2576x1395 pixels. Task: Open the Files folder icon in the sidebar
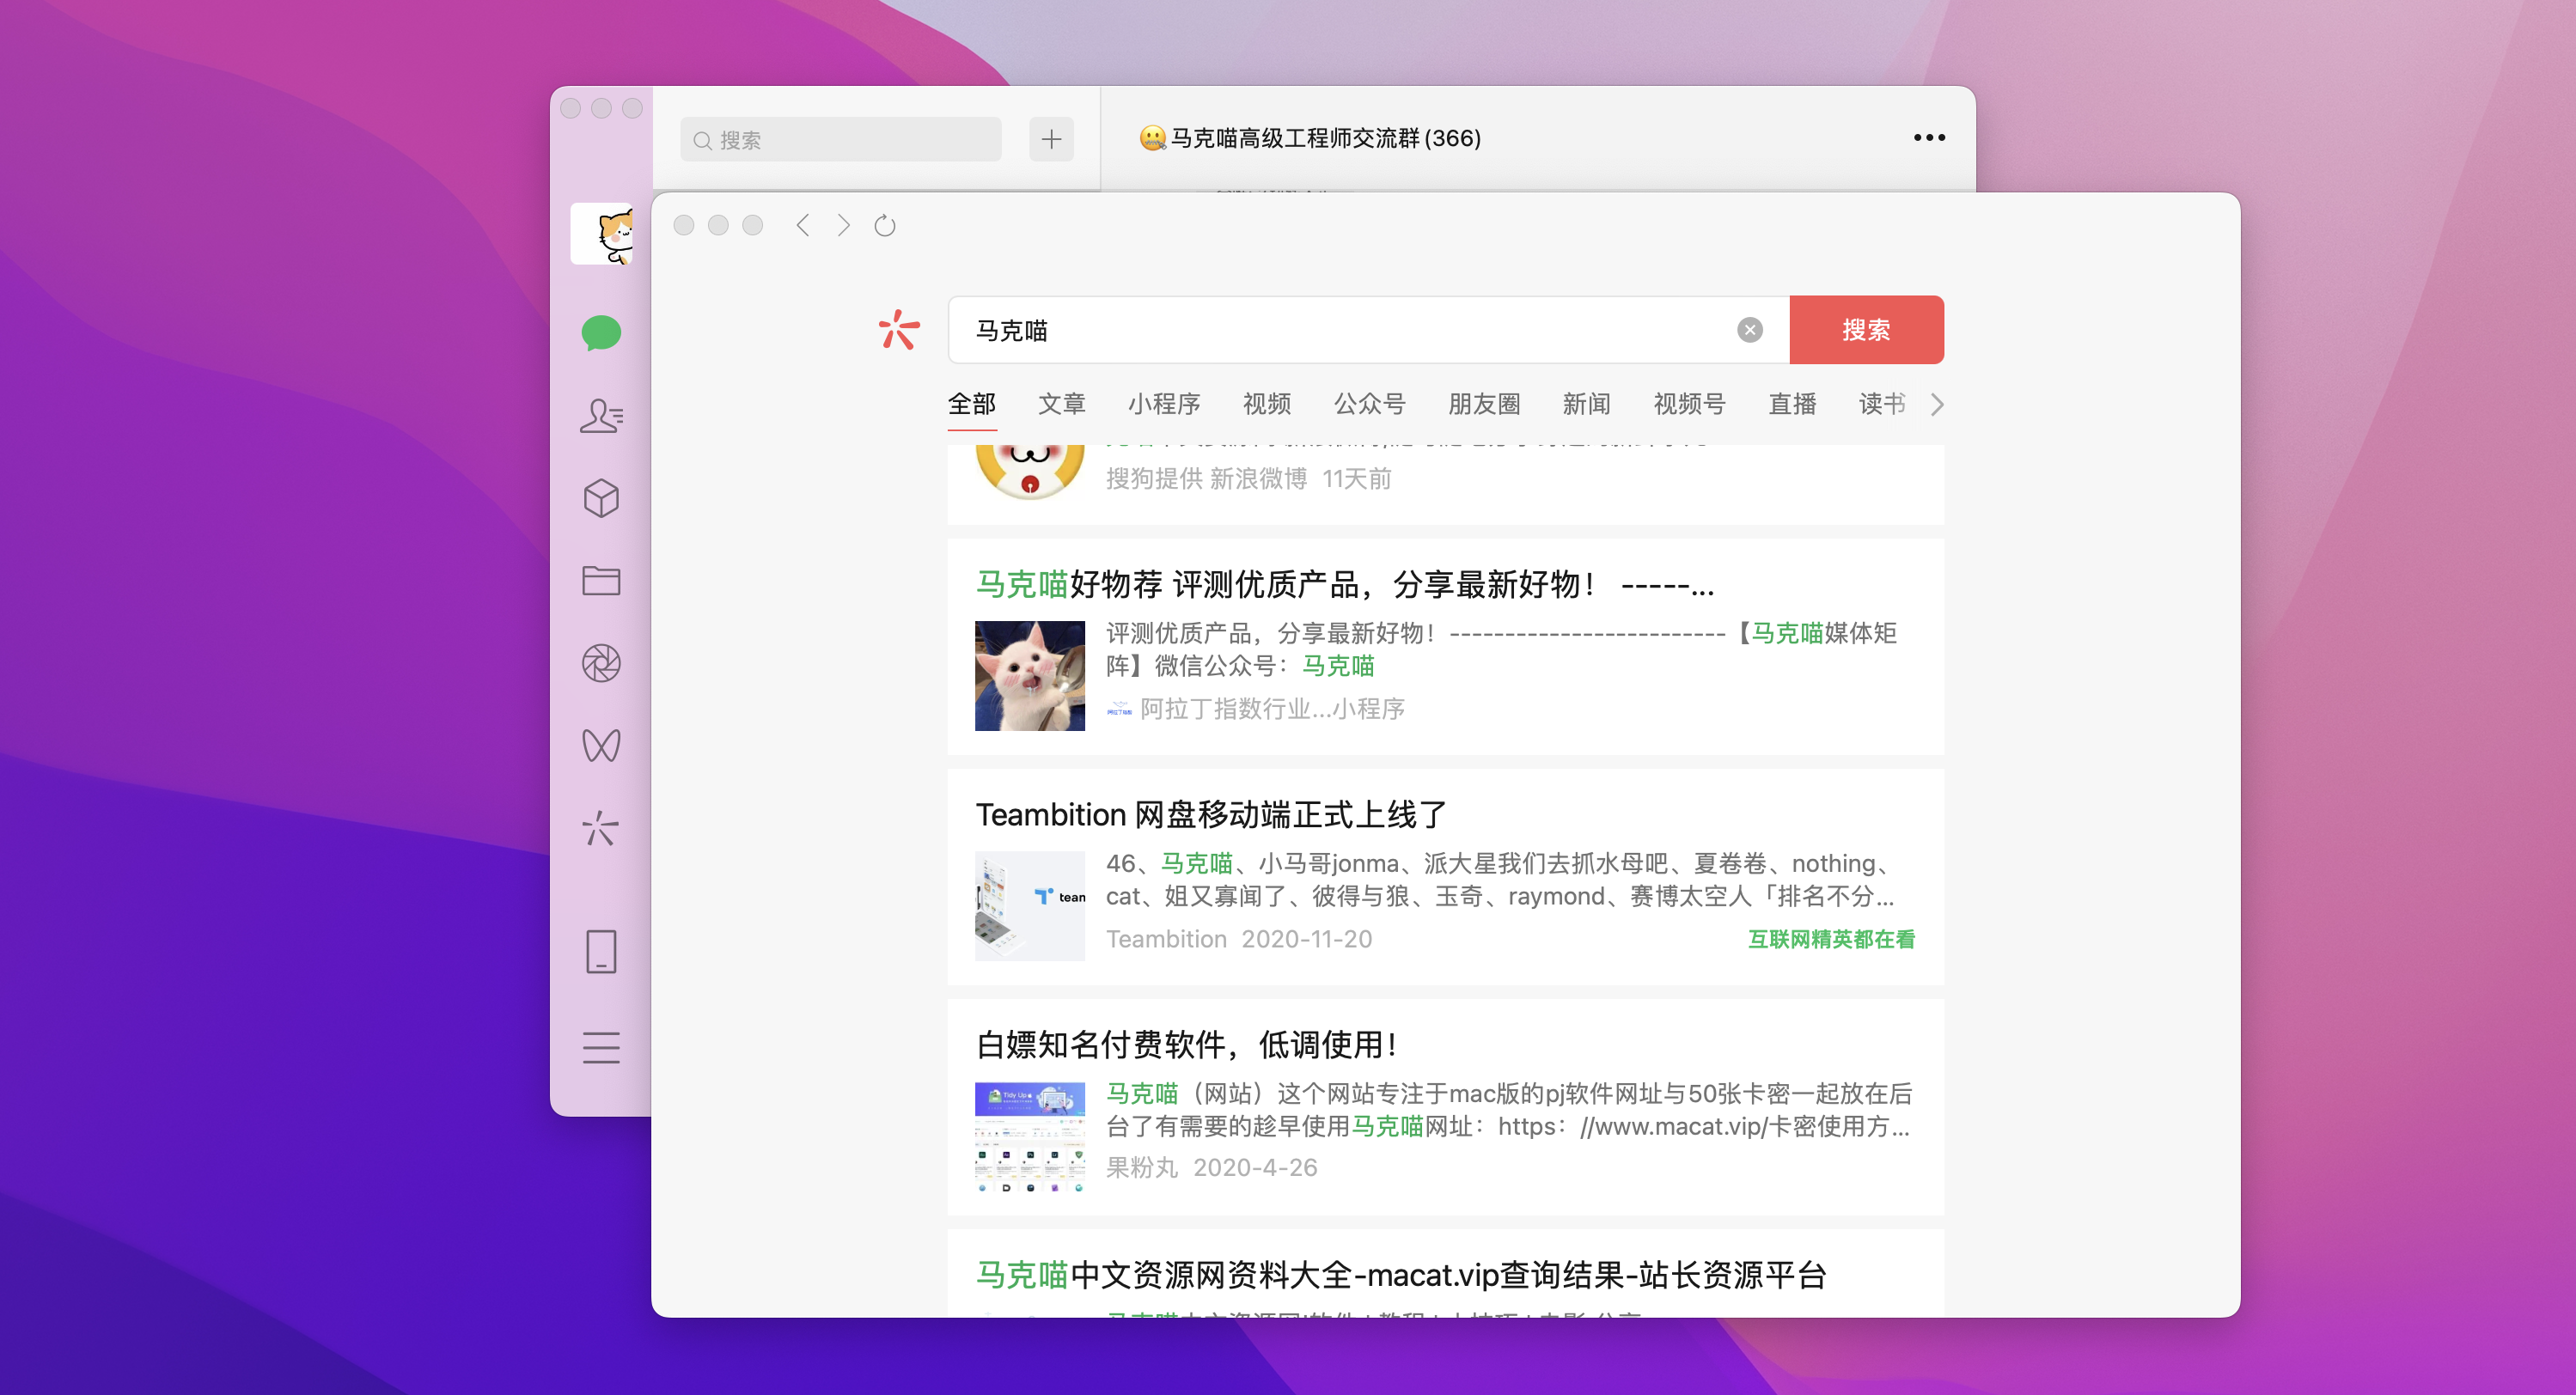click(x=601, y=581)
